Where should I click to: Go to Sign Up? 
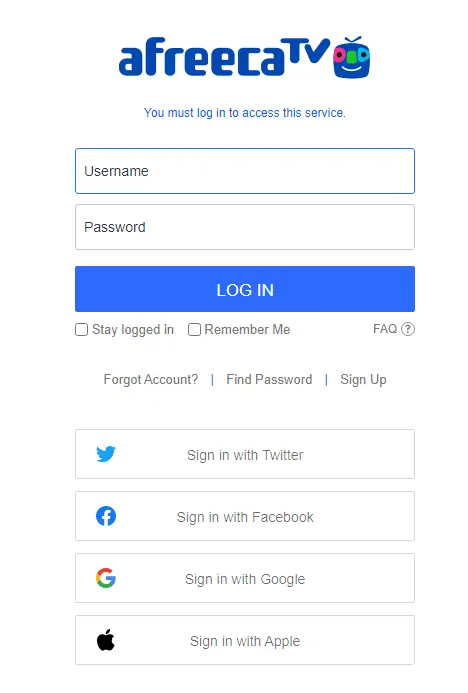(363, 380)
